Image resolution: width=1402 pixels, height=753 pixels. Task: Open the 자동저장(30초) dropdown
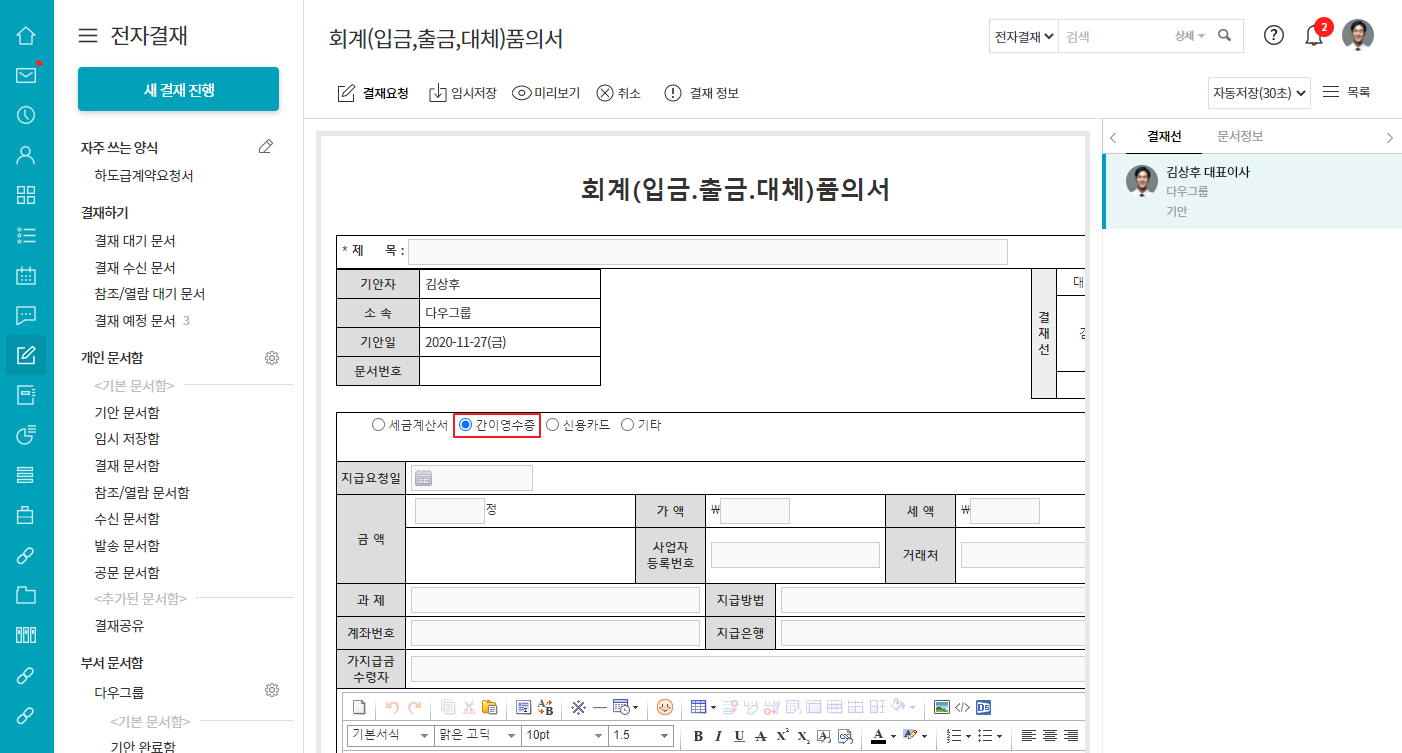click(x=1258, y=93)
